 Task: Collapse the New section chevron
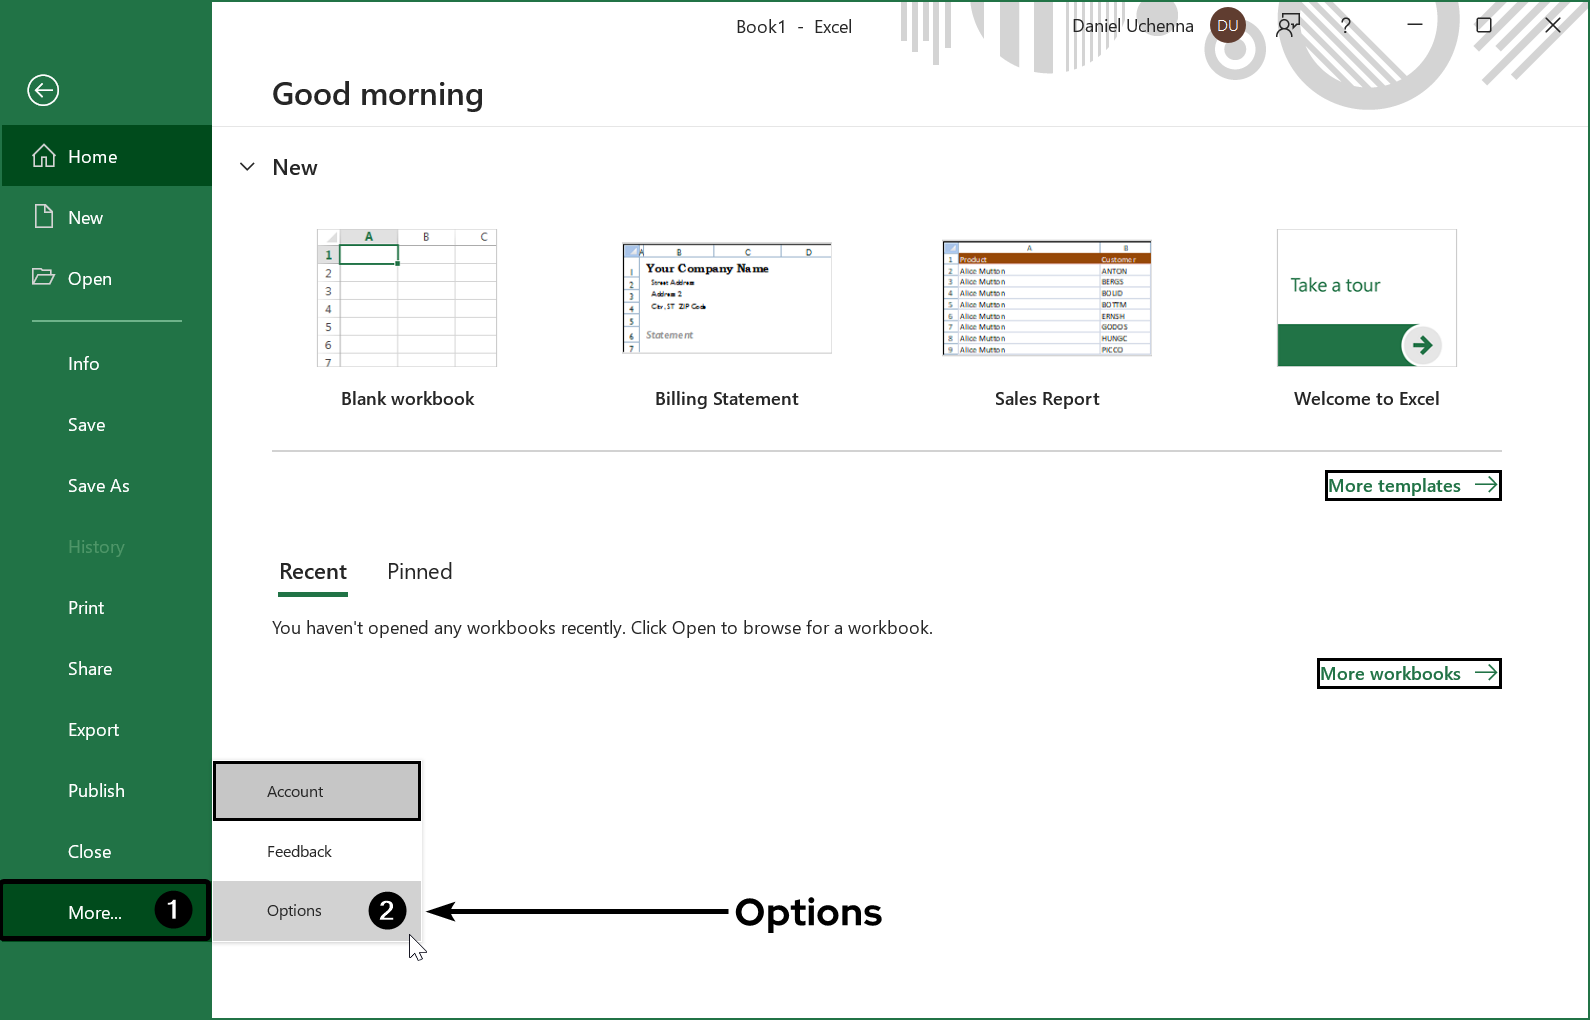[247, 167]
